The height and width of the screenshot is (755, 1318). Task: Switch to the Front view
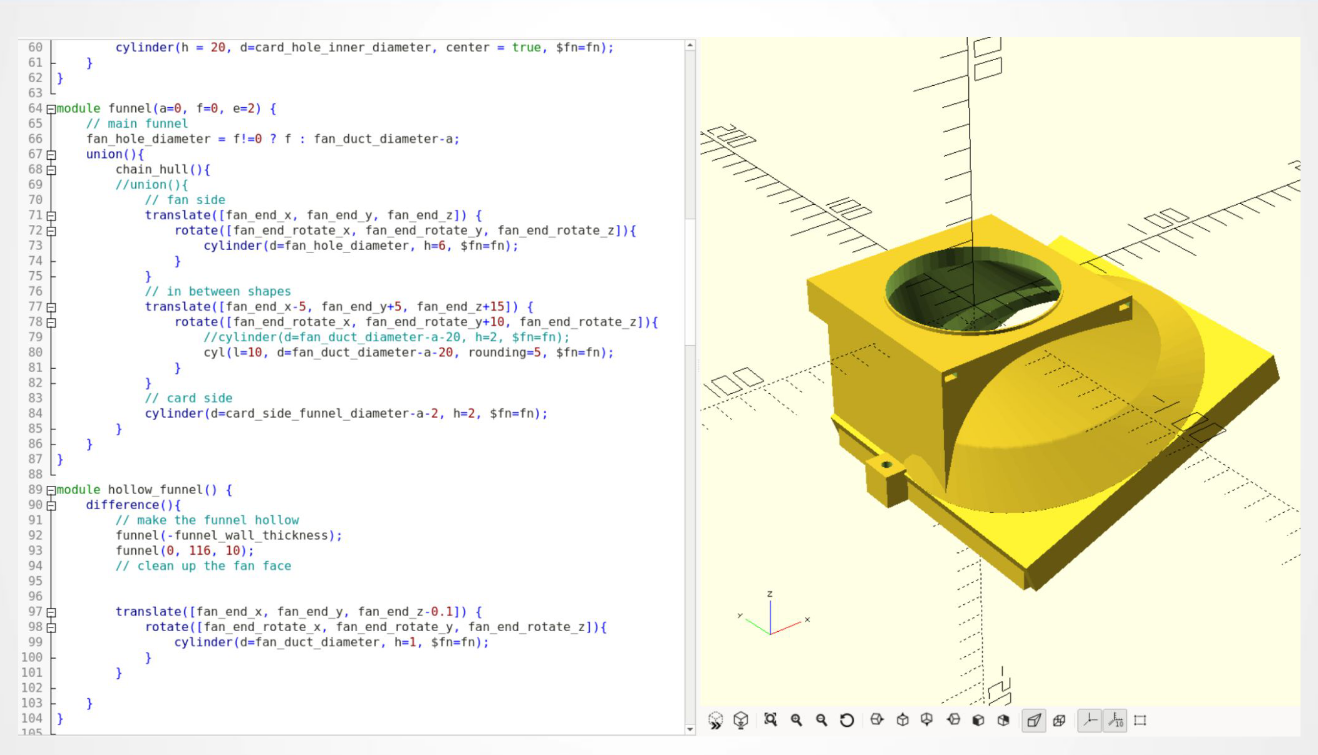[x=978, y=720]
